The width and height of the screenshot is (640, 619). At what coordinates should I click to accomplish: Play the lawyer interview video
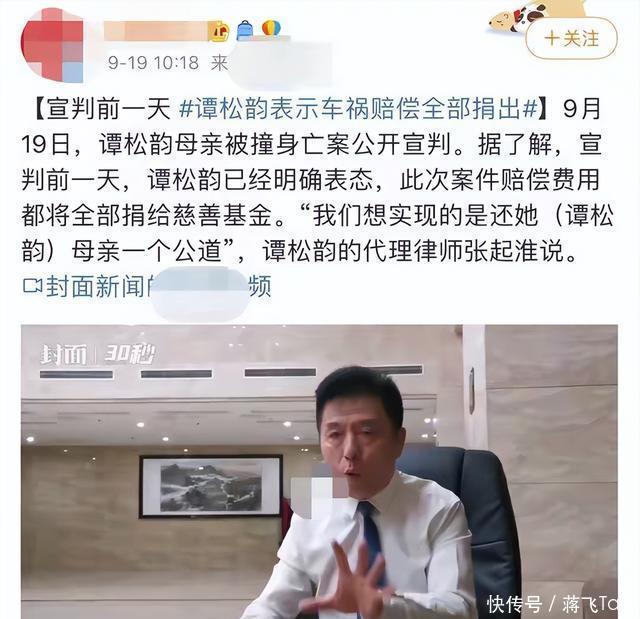click(x=319, y=472)
